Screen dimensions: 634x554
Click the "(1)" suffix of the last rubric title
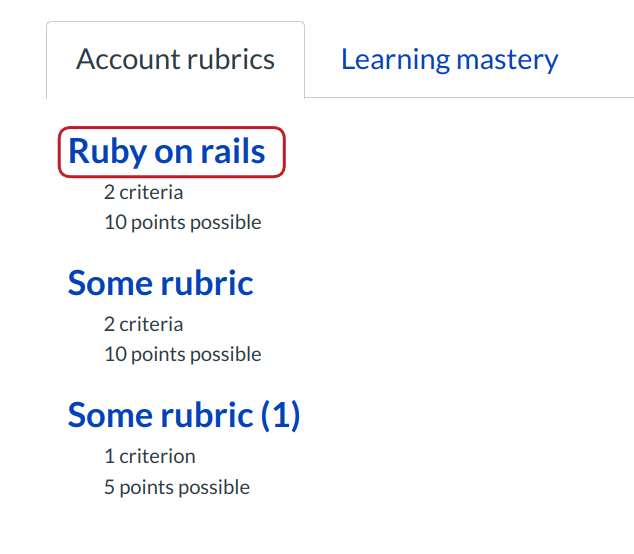click(x=280, y=415)
